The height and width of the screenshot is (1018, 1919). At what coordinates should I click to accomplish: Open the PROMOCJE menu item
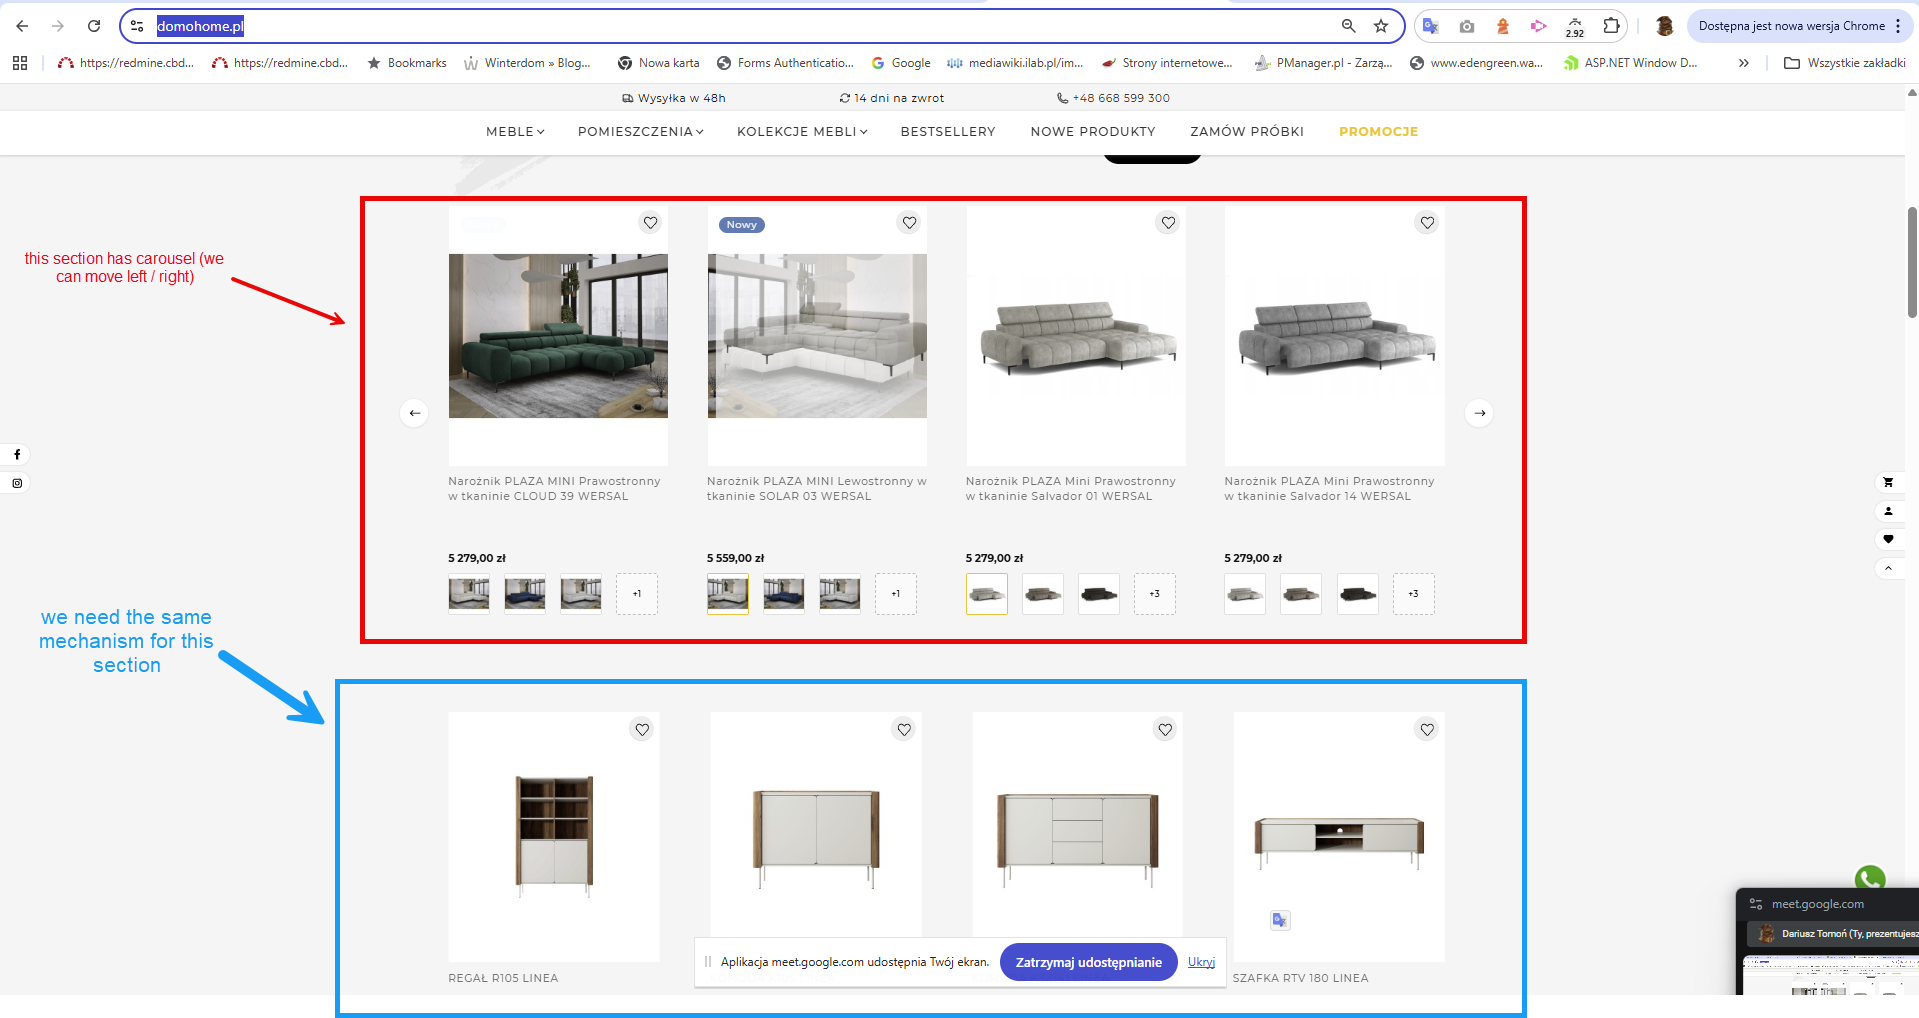[x=1378, y=132]
